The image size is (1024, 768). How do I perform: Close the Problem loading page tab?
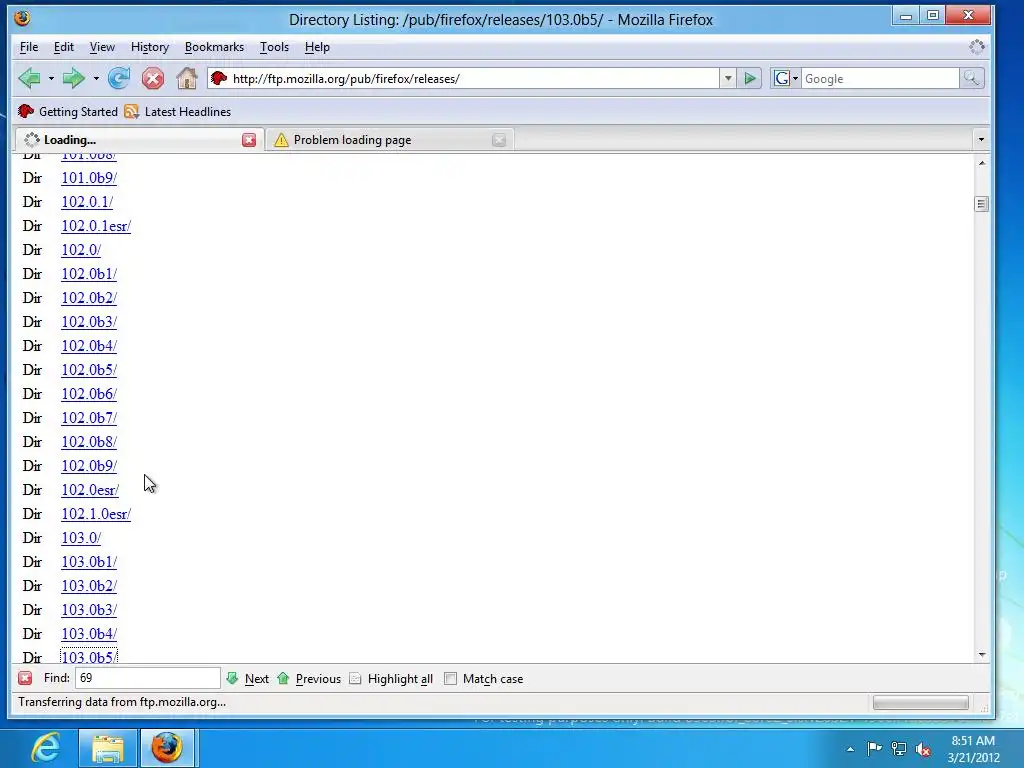[499, 140]
